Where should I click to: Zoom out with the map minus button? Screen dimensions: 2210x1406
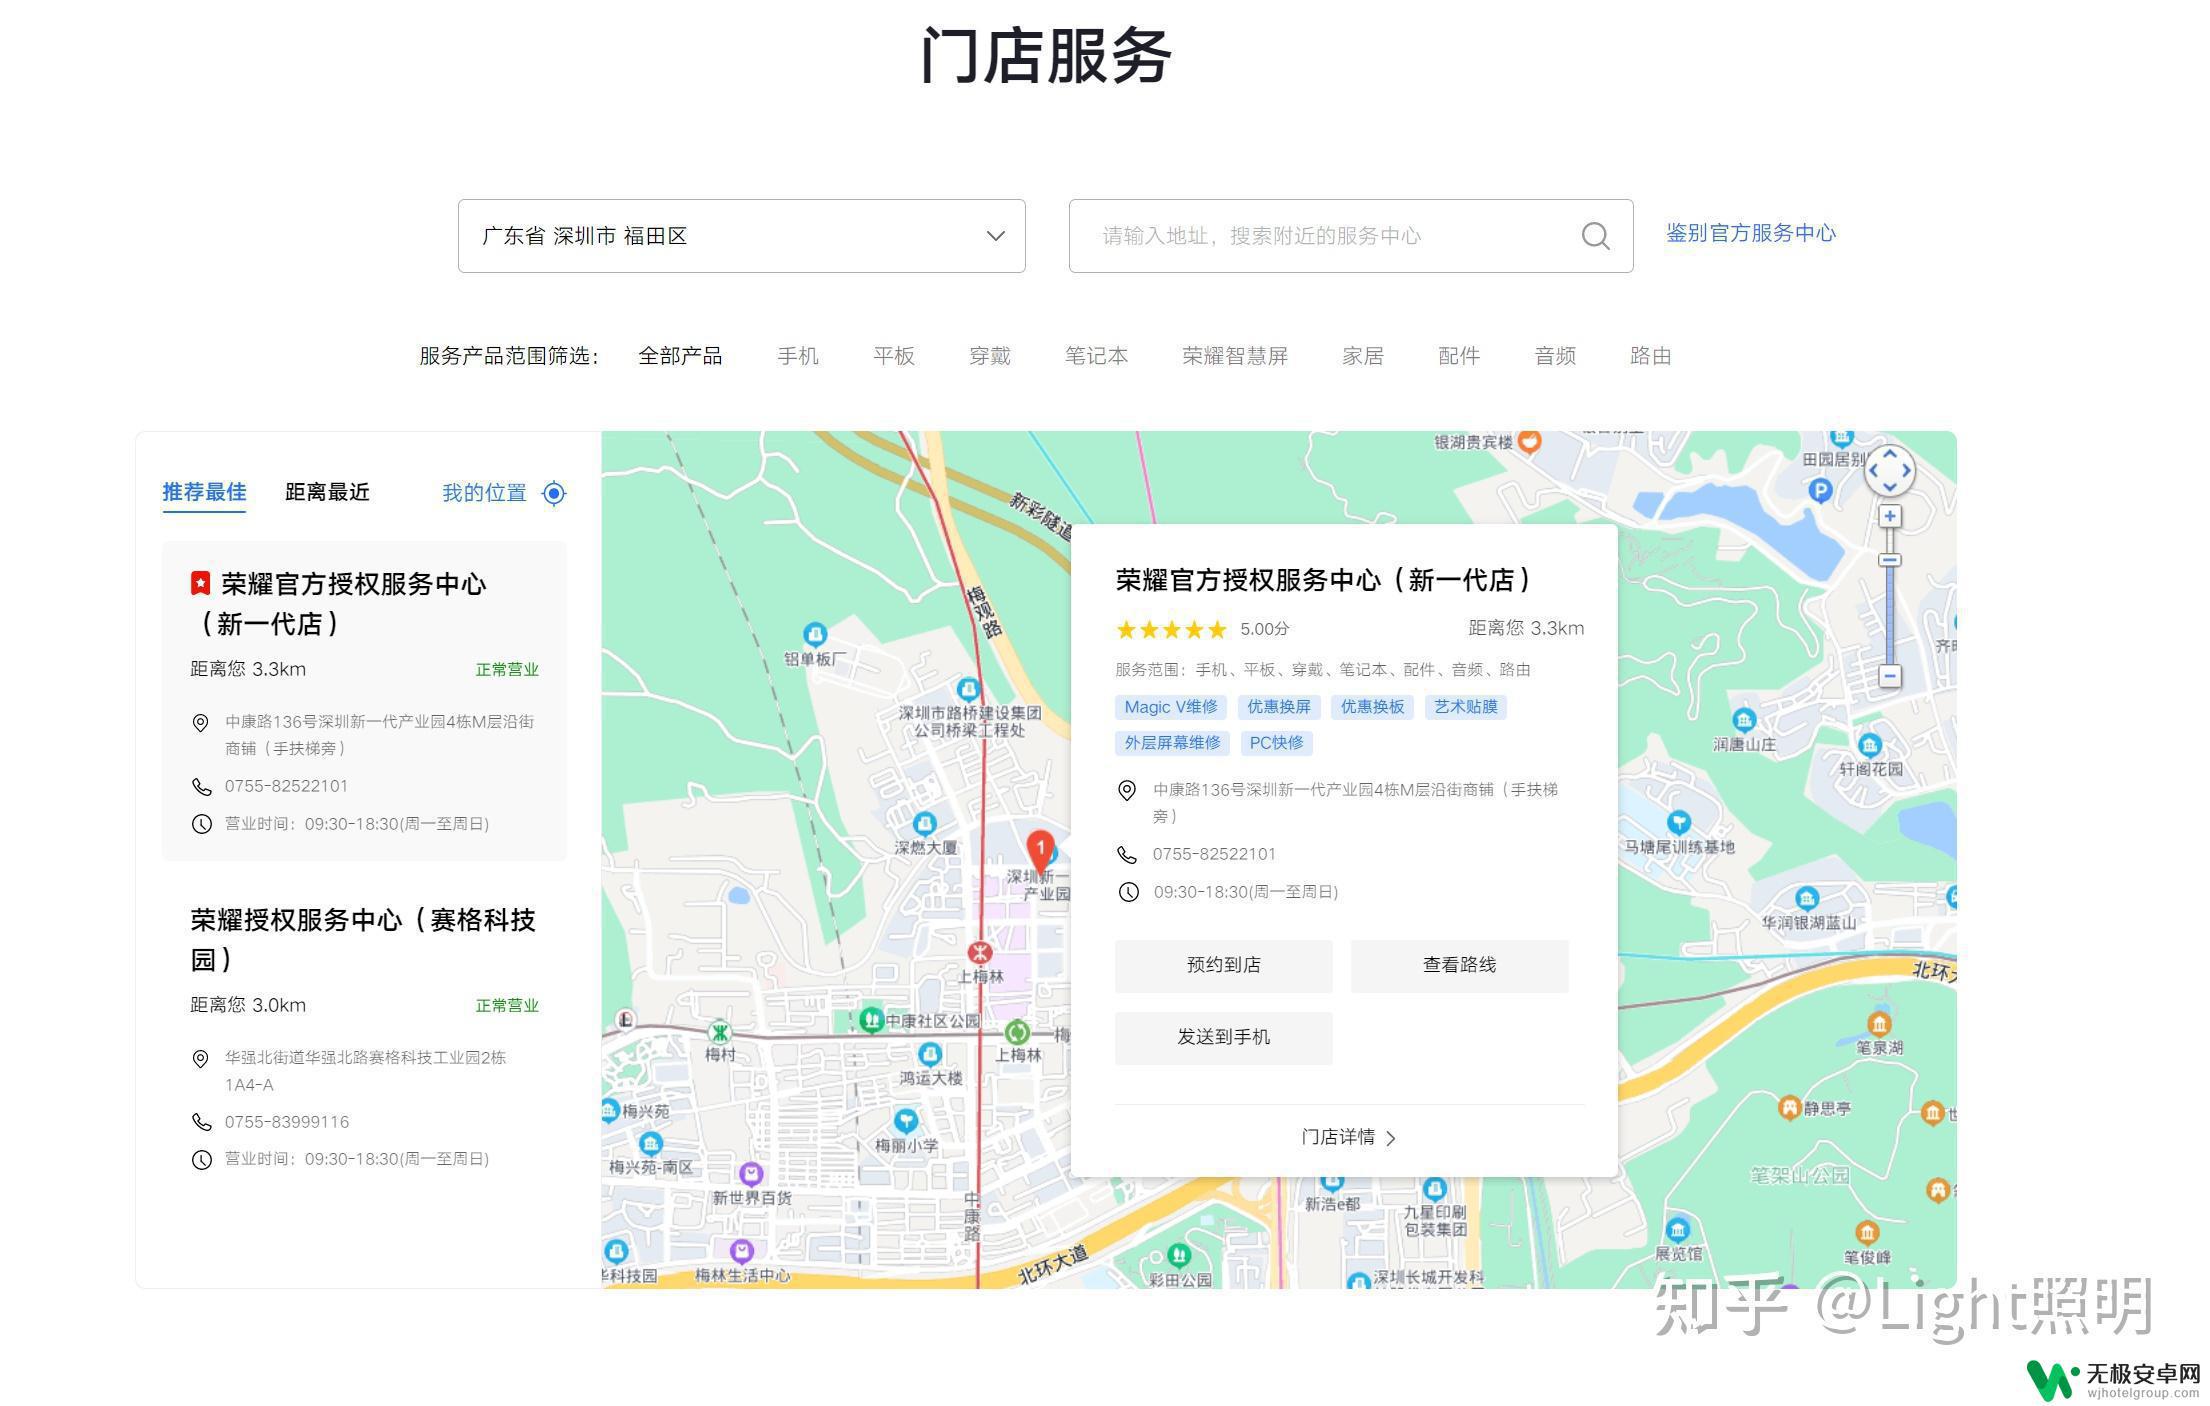tap(1890, 676)
